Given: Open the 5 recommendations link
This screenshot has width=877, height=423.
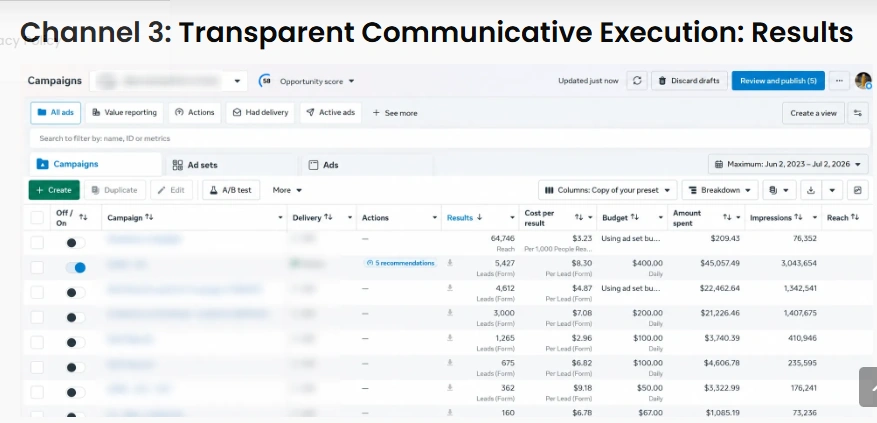Looking at the screenshot, I should pos(400,263).
